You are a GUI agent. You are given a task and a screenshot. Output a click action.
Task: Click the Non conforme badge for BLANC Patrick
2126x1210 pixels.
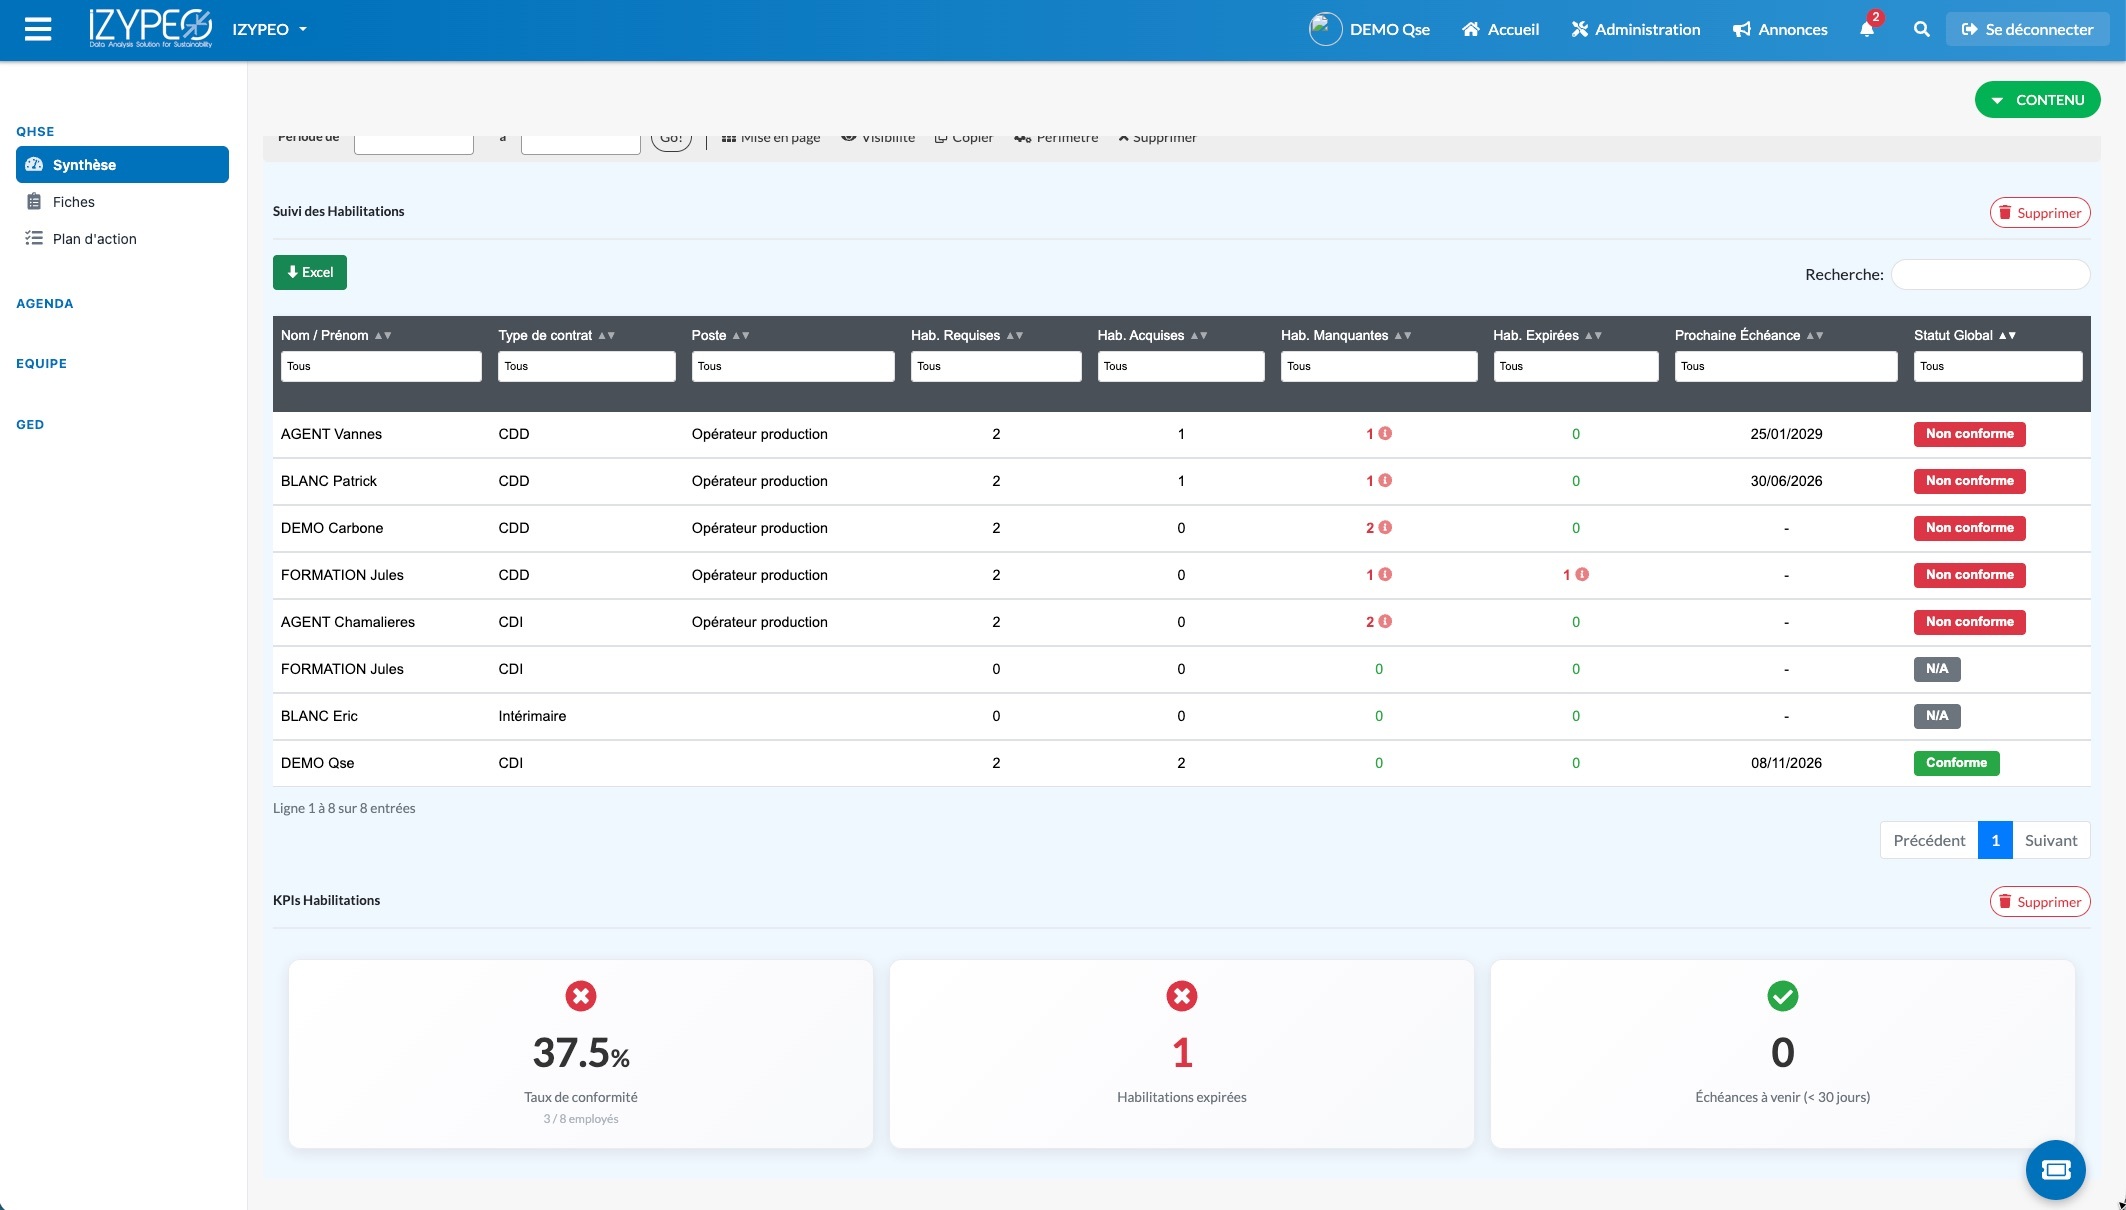(x=1969, y=481)
